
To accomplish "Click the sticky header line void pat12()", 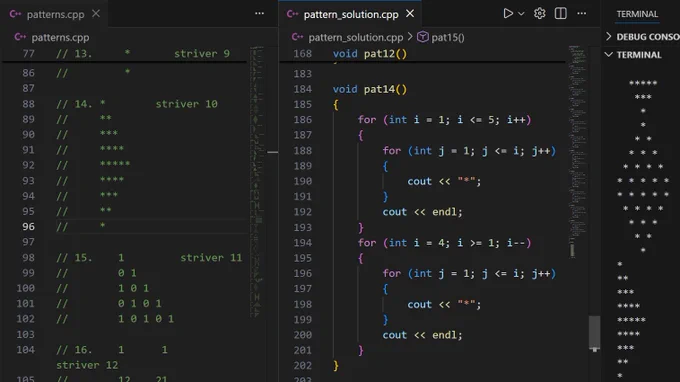I will point(370,53).
